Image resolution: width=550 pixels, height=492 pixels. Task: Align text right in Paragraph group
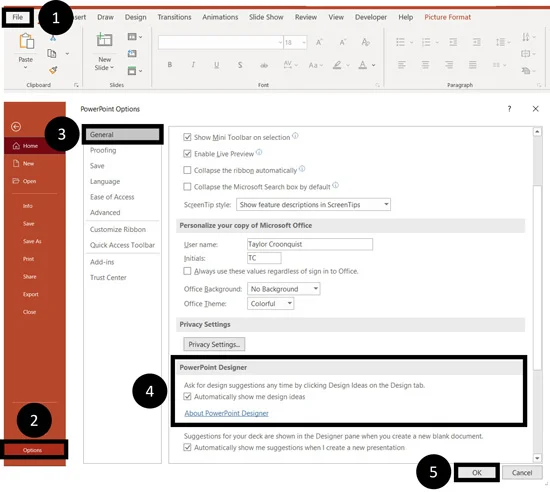449,65
